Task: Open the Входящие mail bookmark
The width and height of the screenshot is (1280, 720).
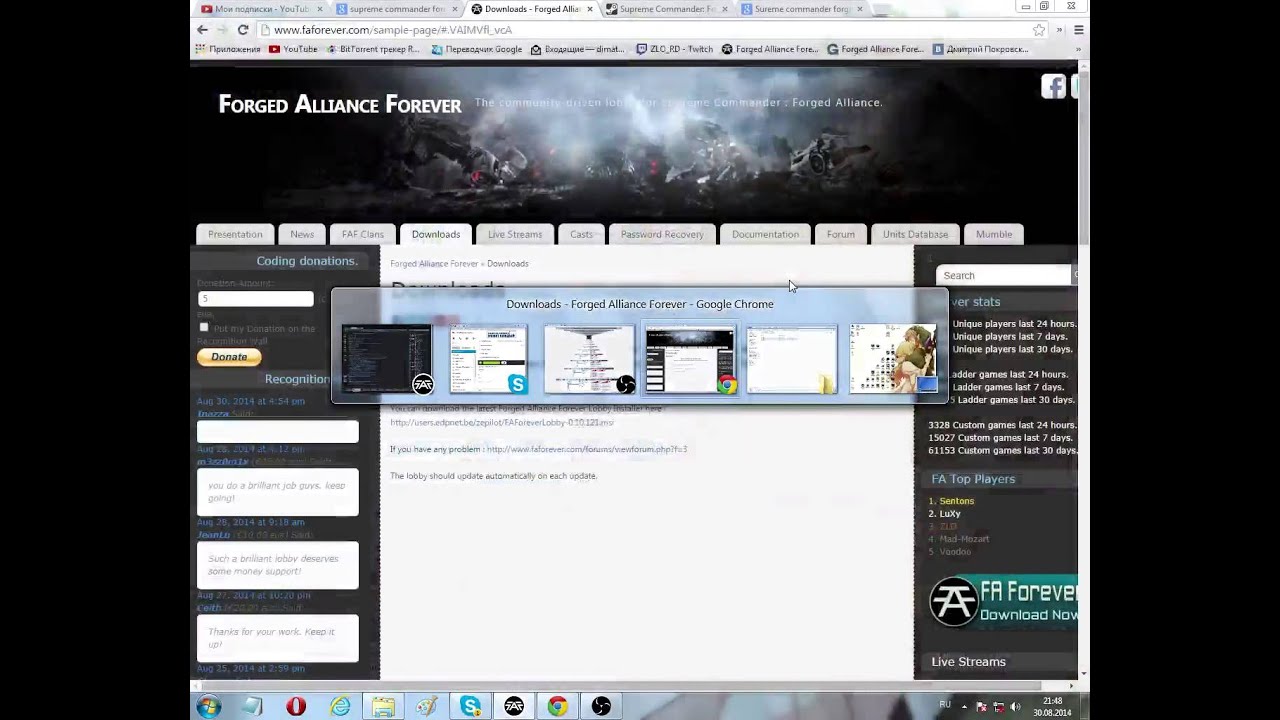Action: pyautogui.click(x=577, y=49)
